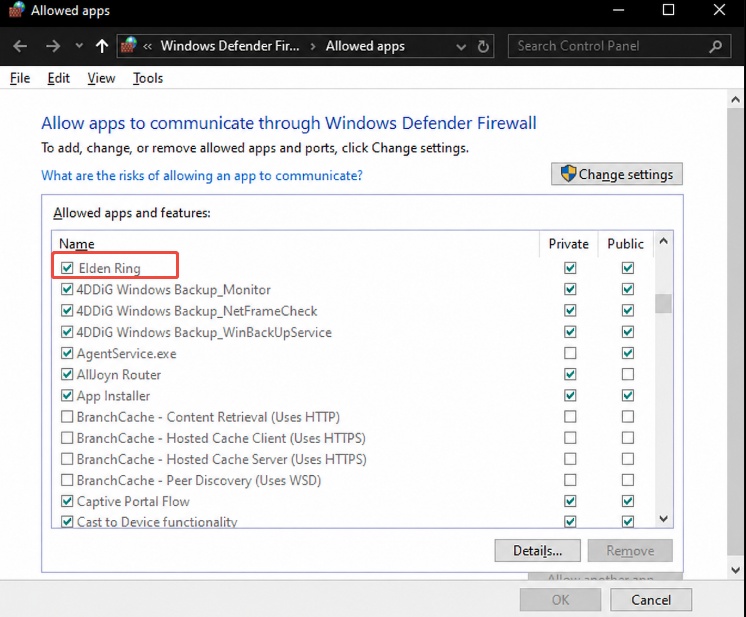Toggle Private checkbox for Elden Ring
The width and height of the screenshot is (746, 617).
click(570, 268)
